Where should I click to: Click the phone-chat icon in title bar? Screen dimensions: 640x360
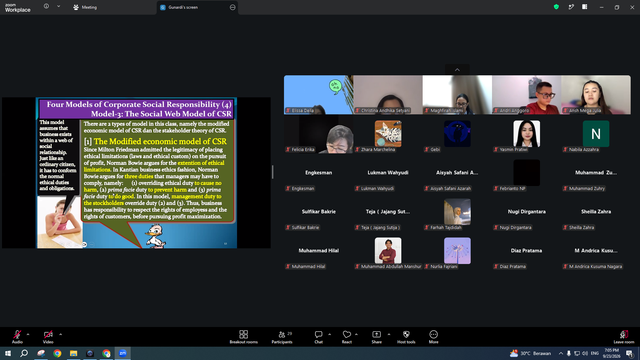coord(571,7)
